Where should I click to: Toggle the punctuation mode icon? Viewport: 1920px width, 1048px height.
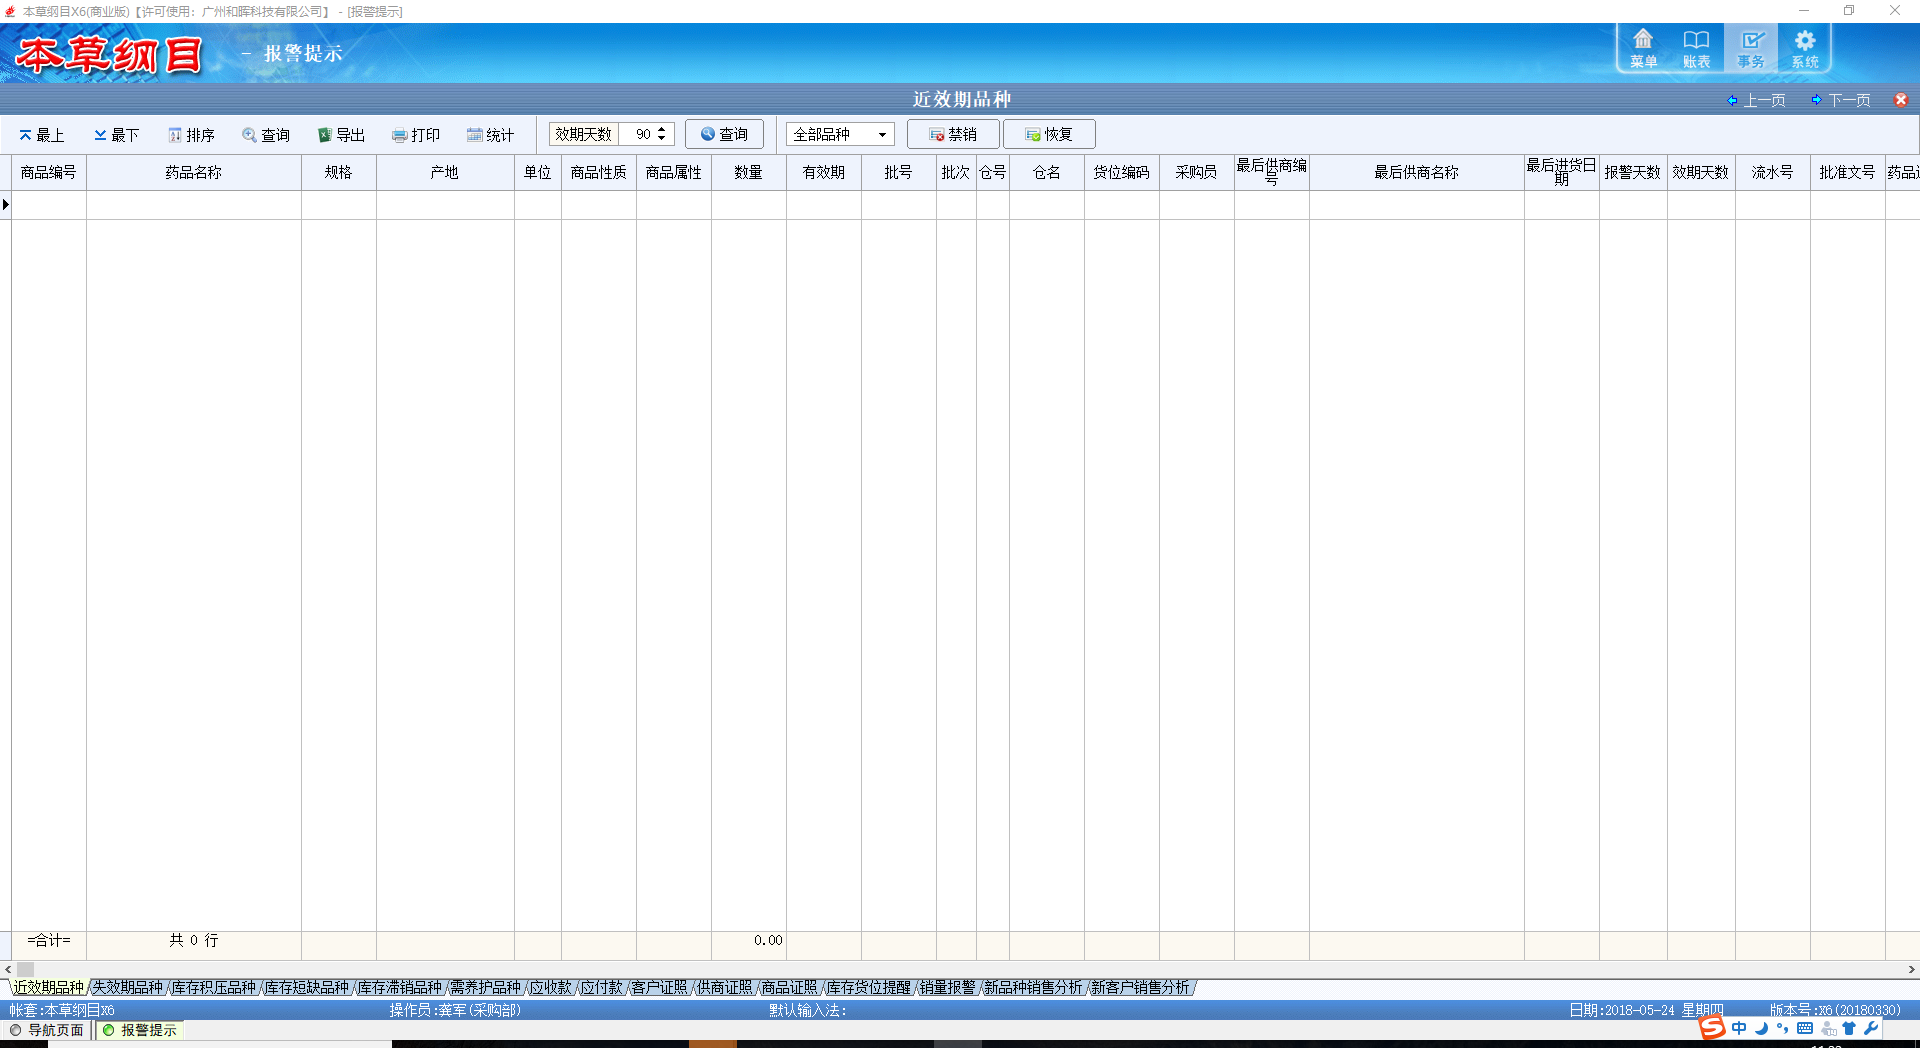tap(1783, 1028)
